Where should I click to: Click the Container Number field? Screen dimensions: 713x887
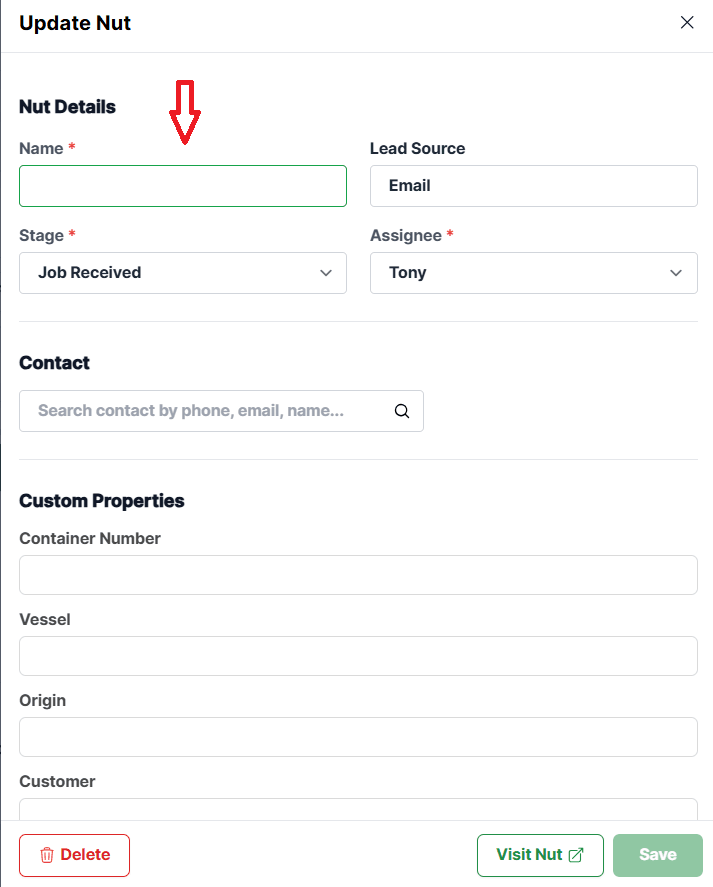(358, 575)
